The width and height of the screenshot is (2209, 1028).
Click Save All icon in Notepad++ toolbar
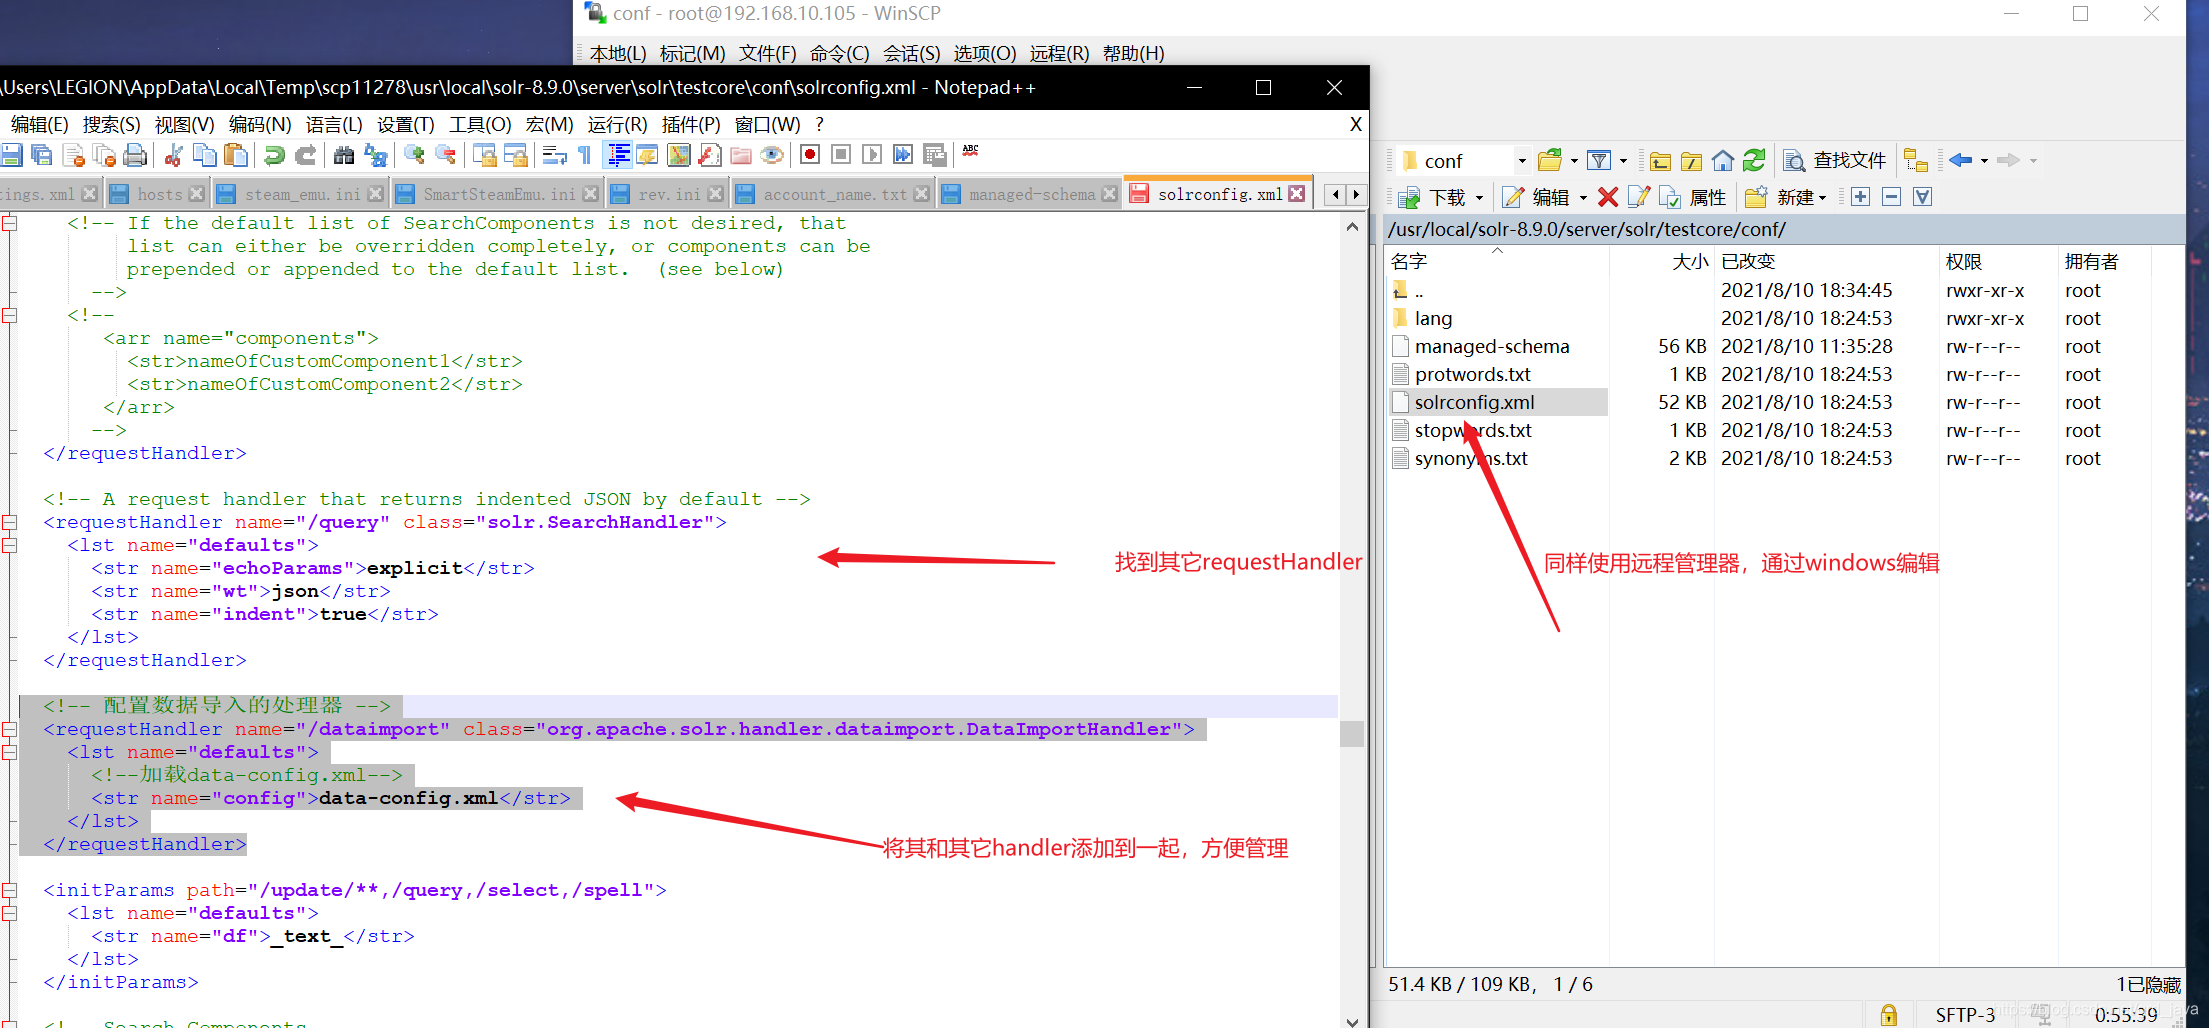[x=42, y=155]
